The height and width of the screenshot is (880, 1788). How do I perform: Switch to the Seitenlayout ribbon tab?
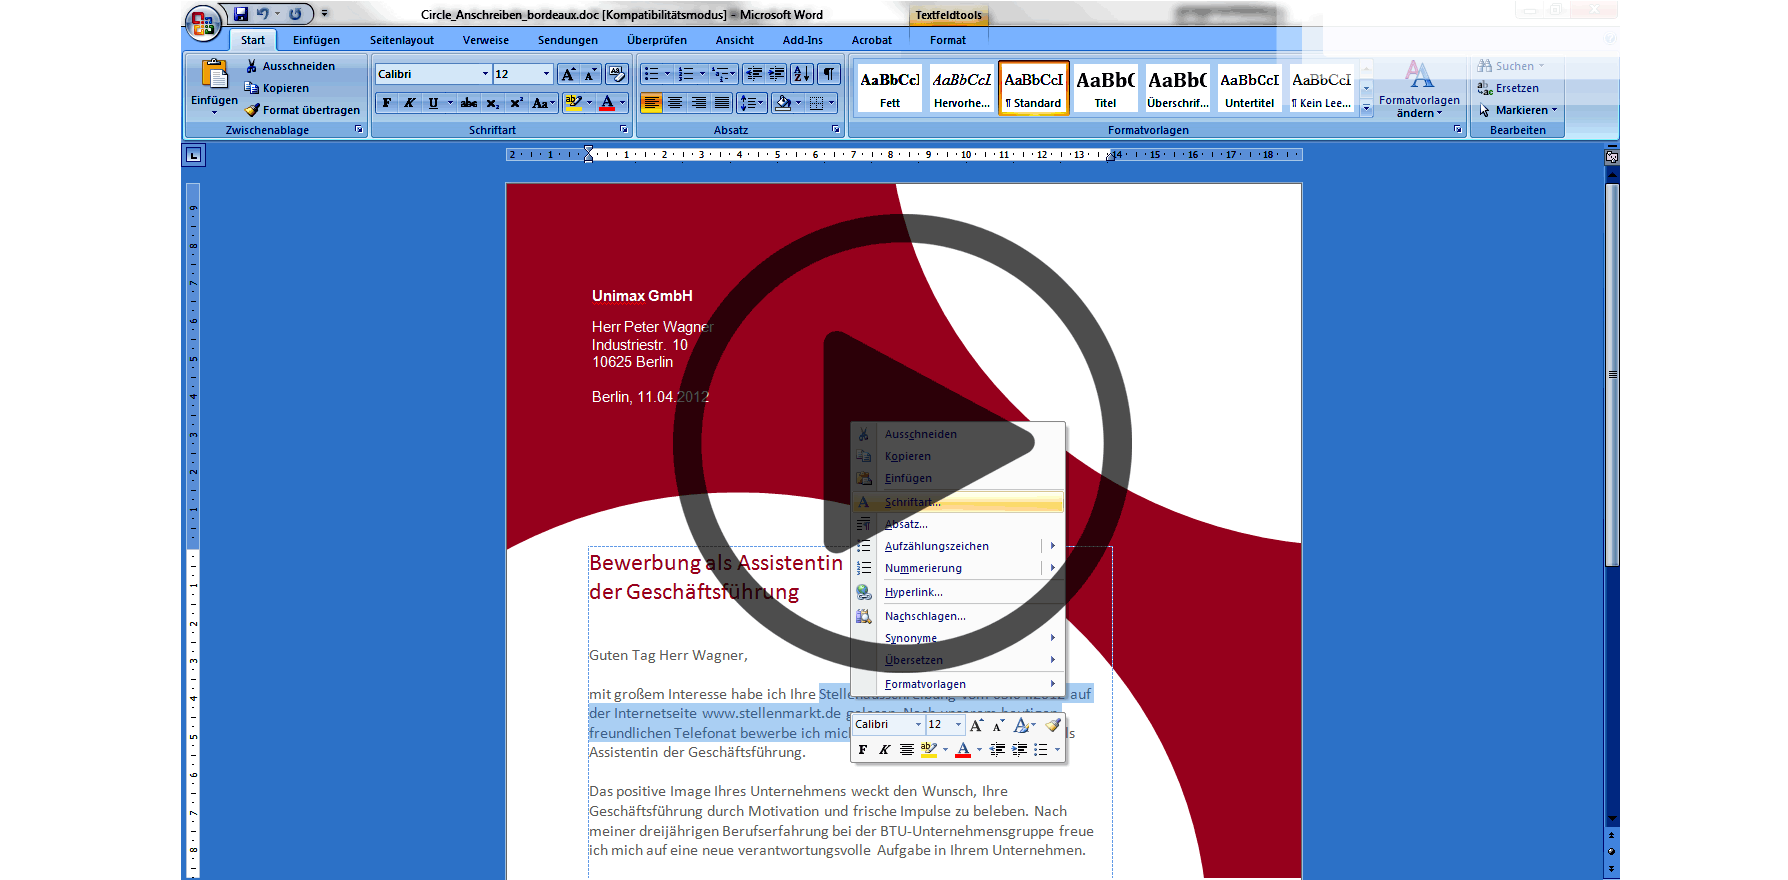(x=401, y=40)
